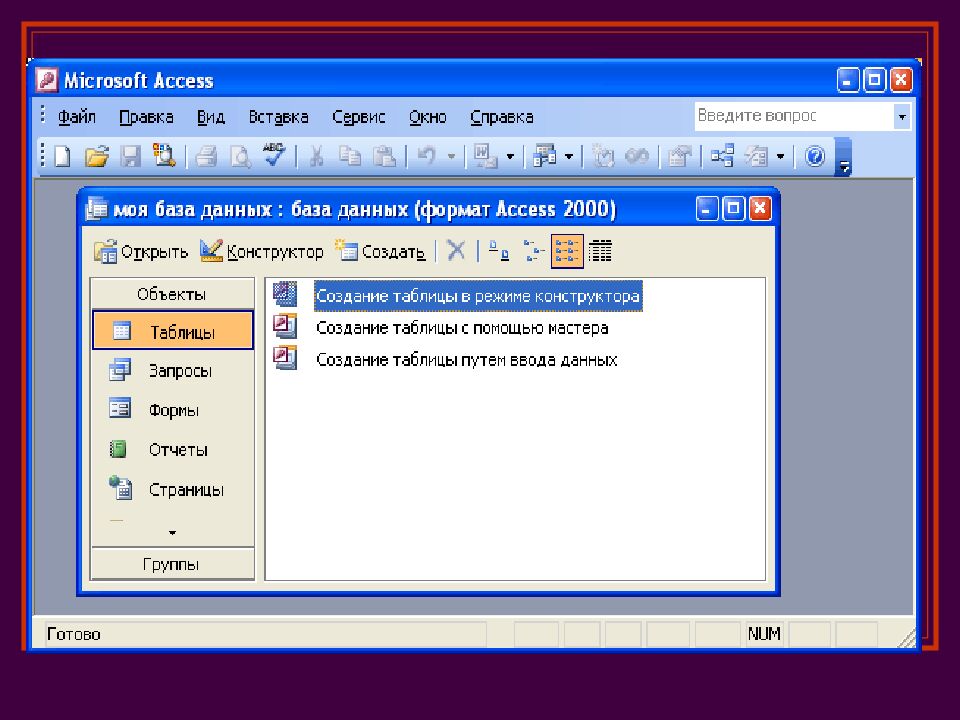Expand the Введите вопрос dropdown arrow
The width and height of the screenshot is (960, 720).
click(x=901, y=117)
